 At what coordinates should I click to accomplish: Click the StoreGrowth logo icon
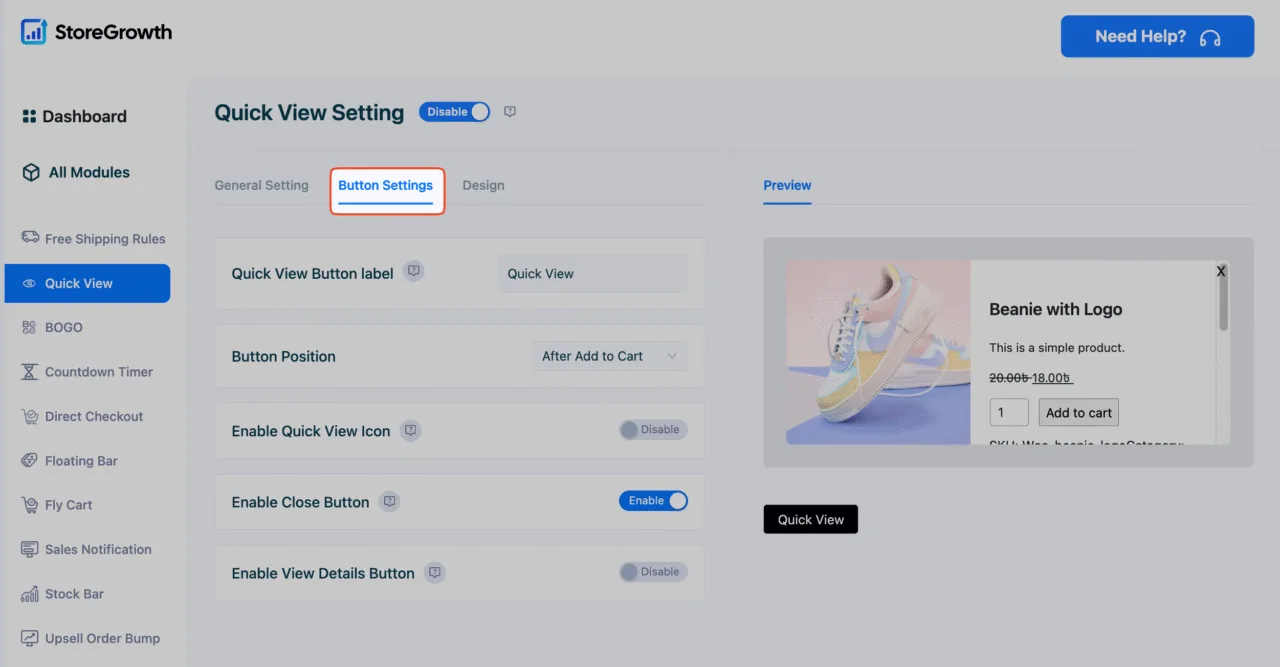click(34, 32)
